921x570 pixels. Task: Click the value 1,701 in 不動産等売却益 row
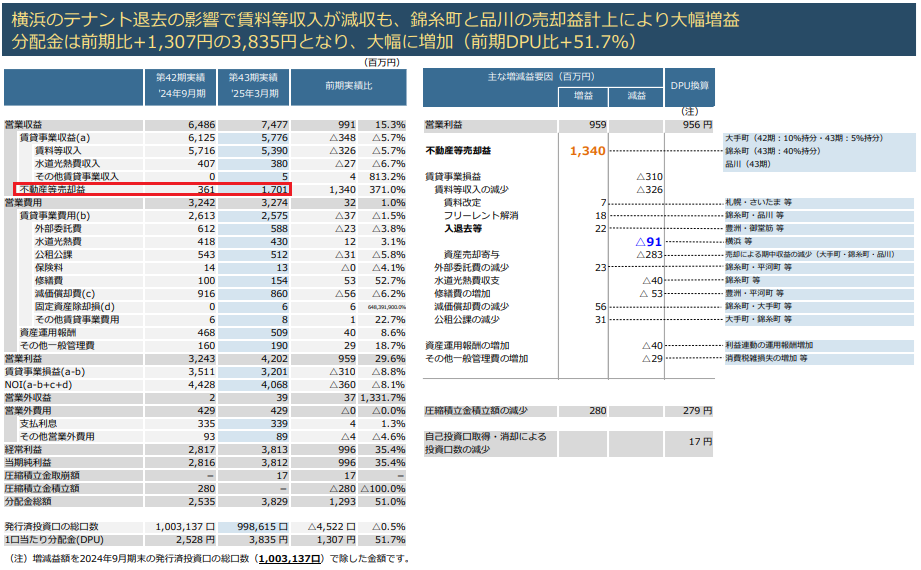274,189
